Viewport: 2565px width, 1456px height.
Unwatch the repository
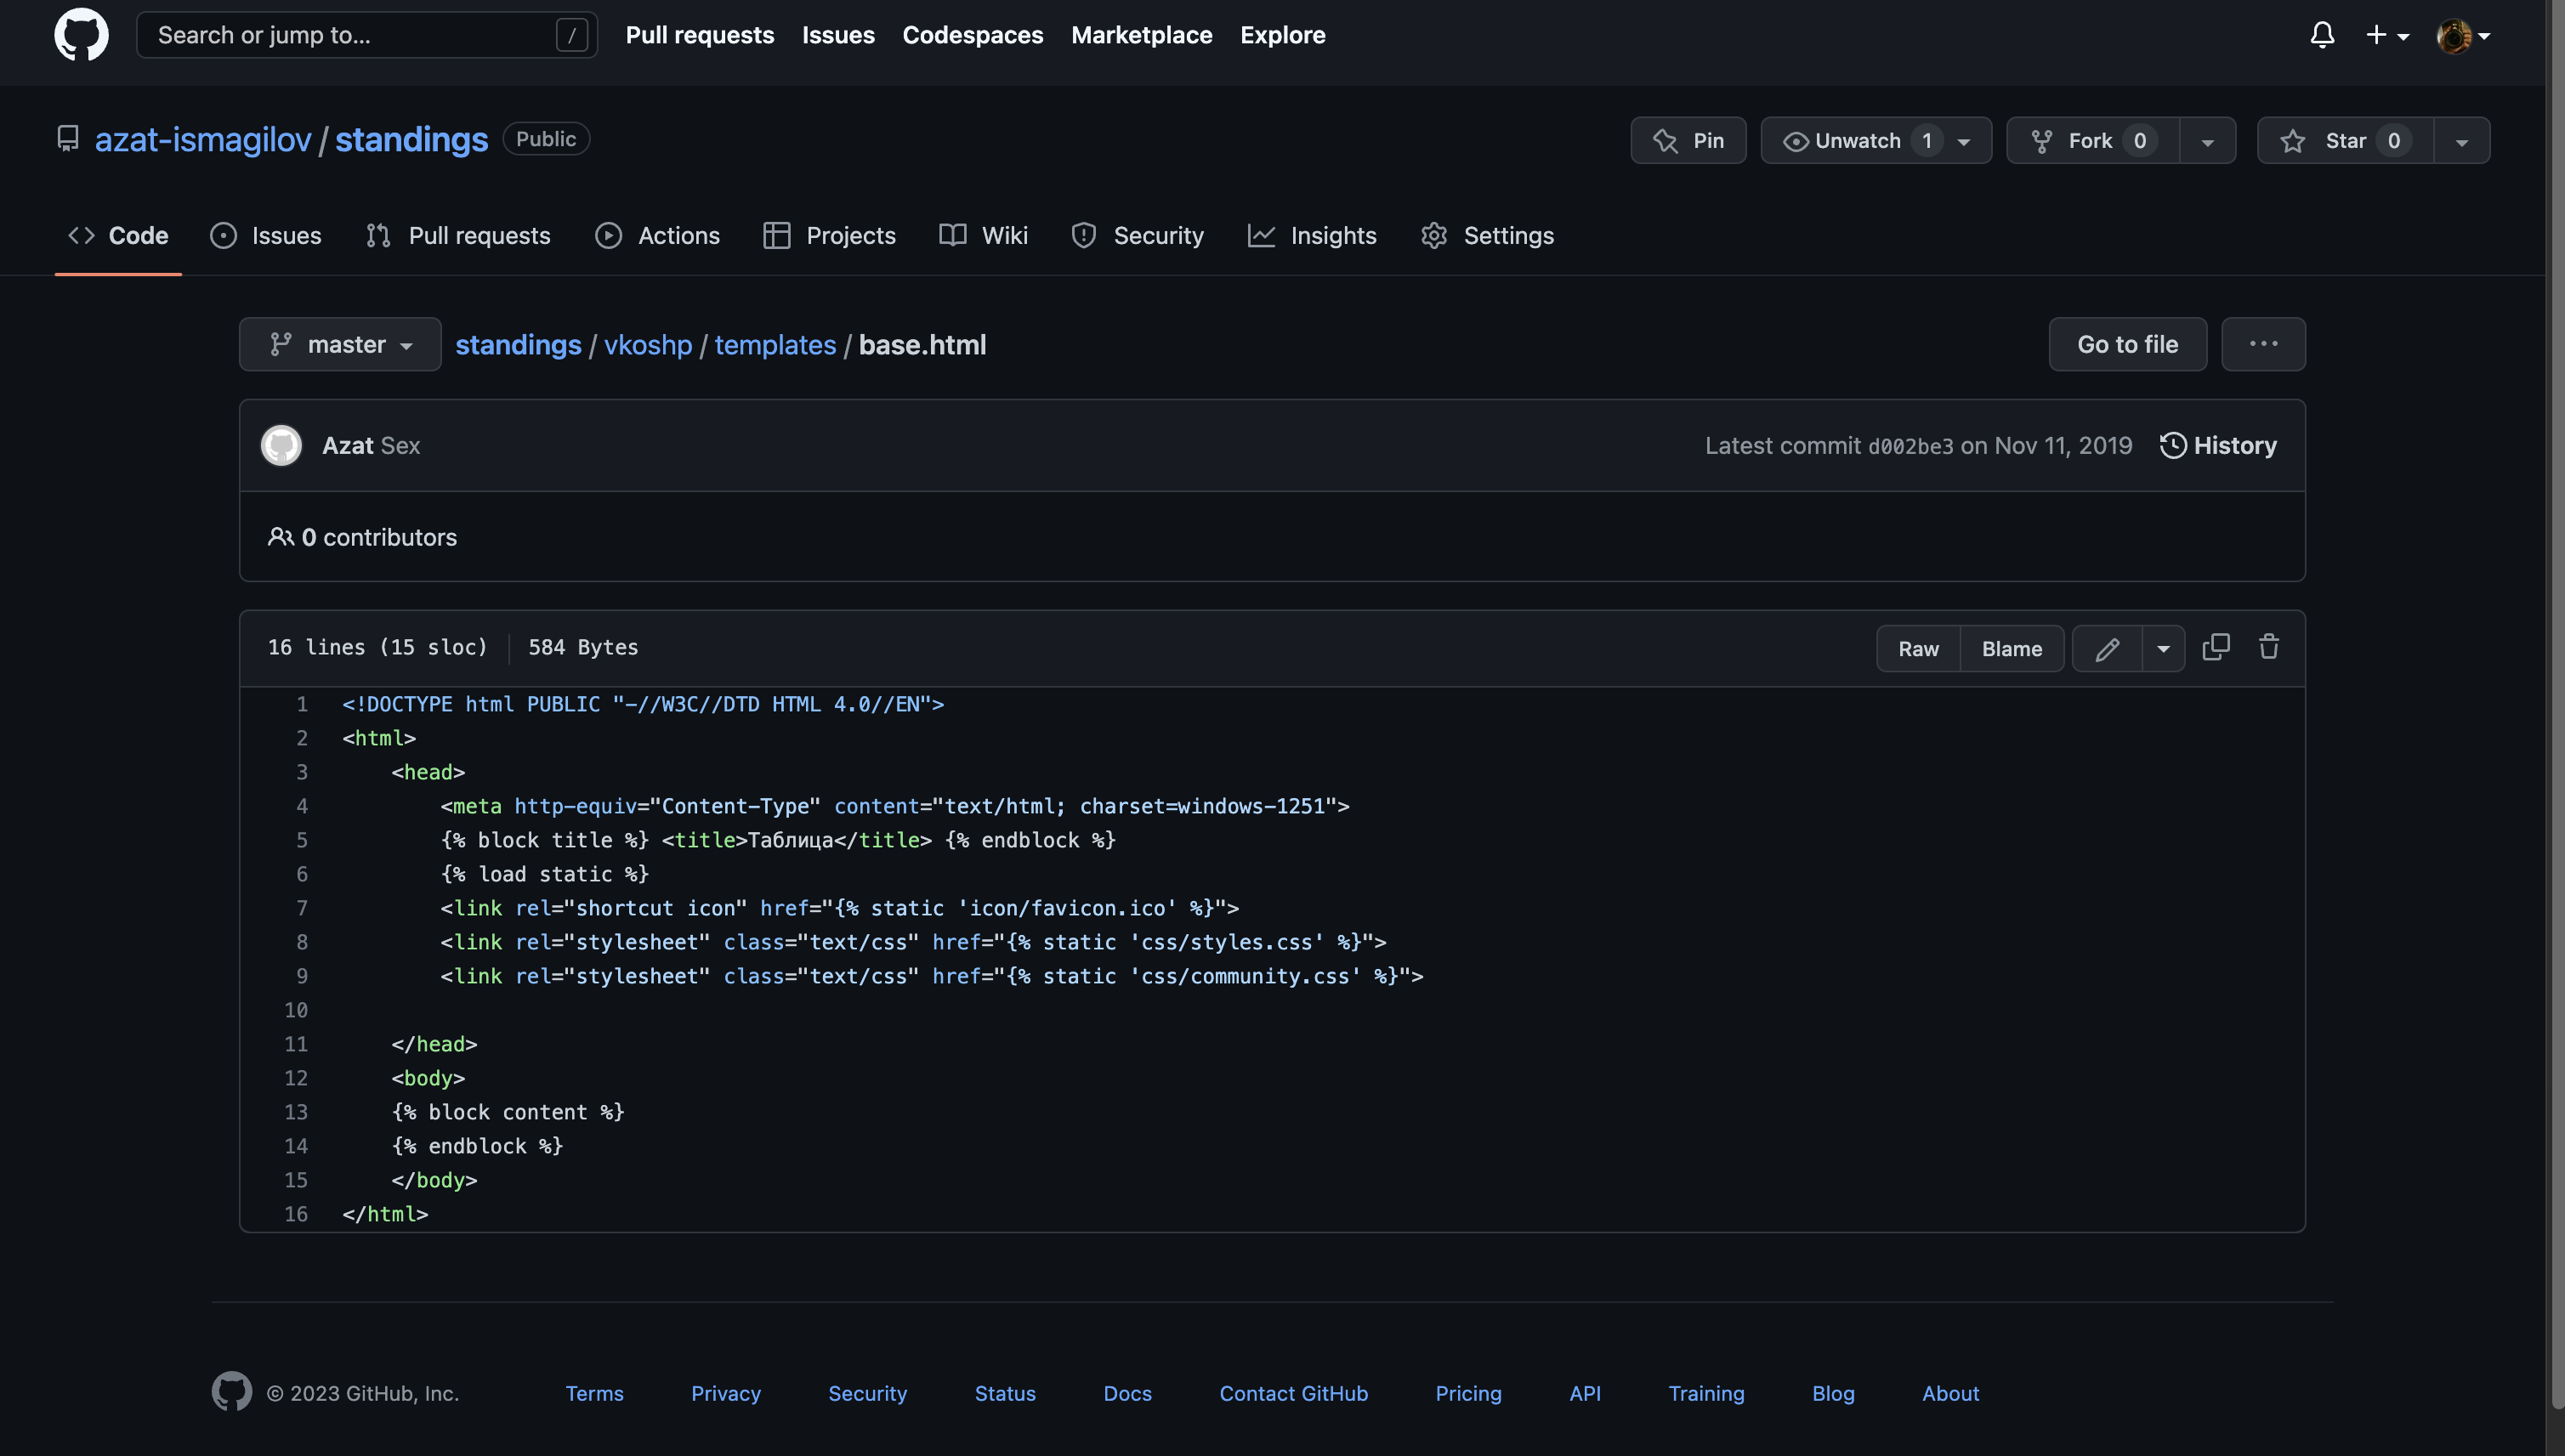[1856, 140]
